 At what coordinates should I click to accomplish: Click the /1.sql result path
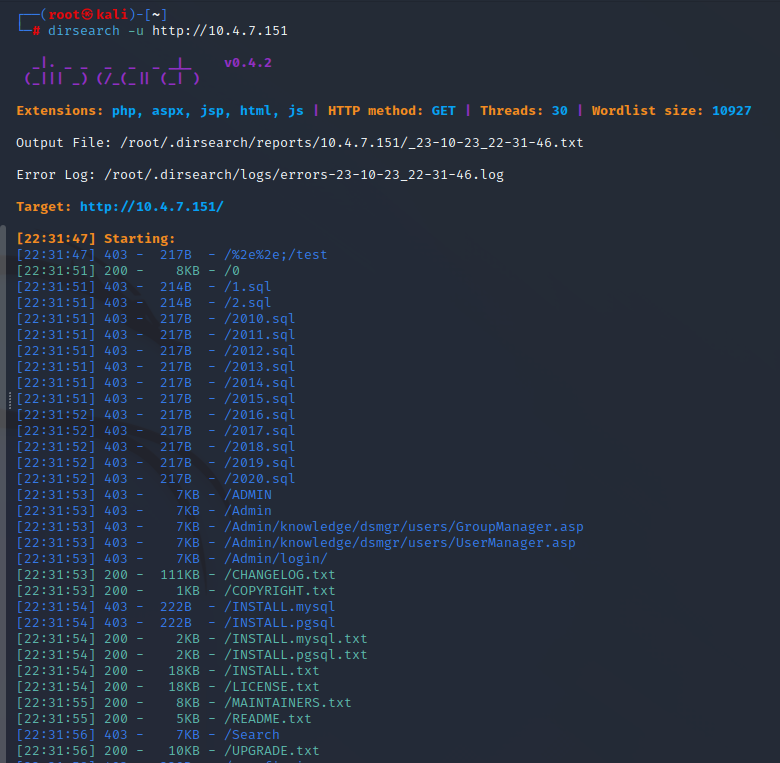click(x=248, y=286)
